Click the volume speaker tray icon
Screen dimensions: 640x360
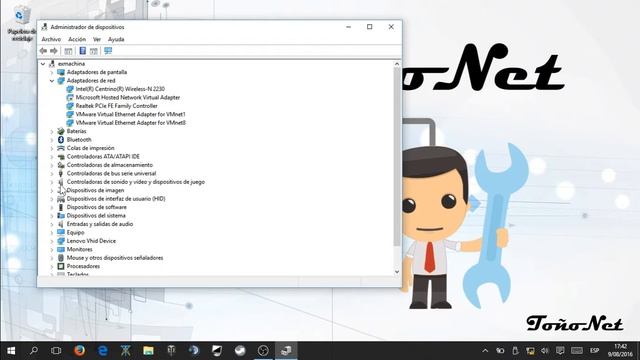(545, 351)
